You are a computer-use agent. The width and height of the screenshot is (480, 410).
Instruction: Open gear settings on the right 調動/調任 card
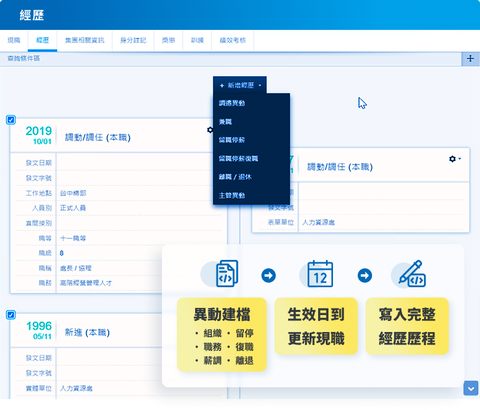point(452,159)
